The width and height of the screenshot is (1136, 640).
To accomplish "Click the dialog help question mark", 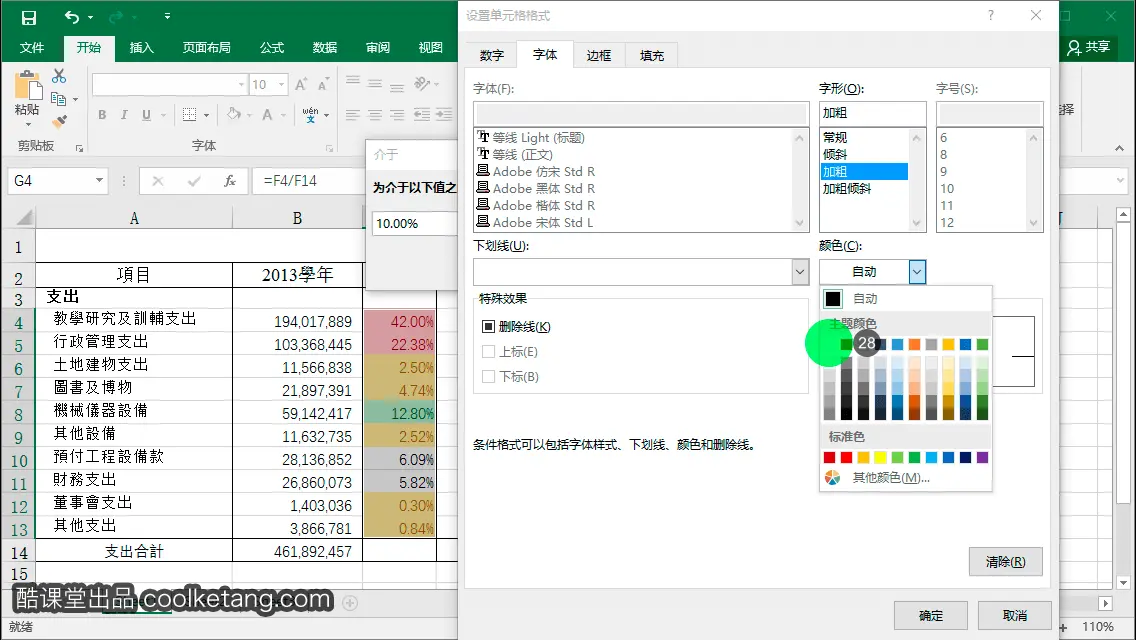I will [x=990, y=15].
